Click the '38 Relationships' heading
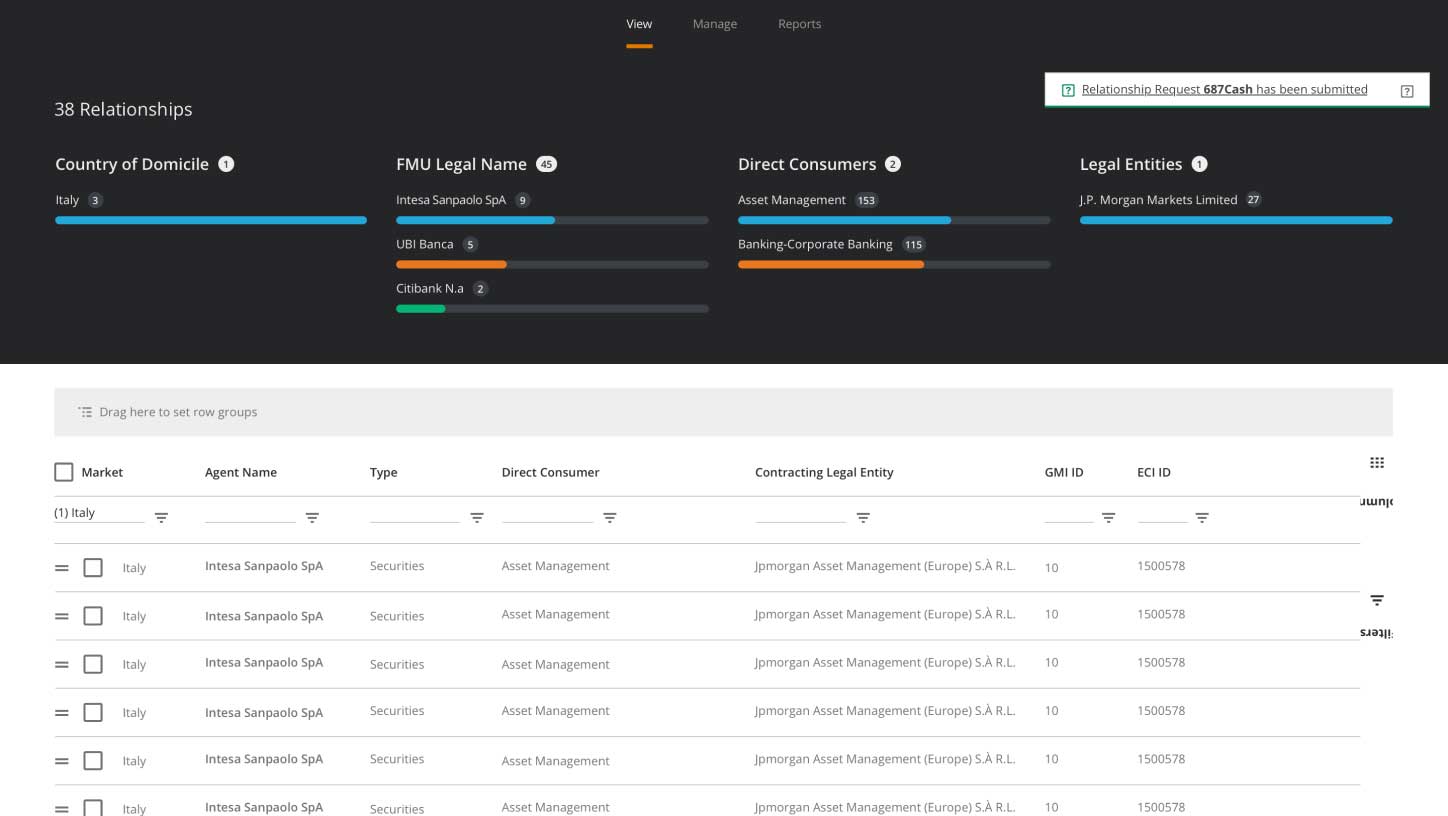The image size is (1448, 816). tap(123, 109)
